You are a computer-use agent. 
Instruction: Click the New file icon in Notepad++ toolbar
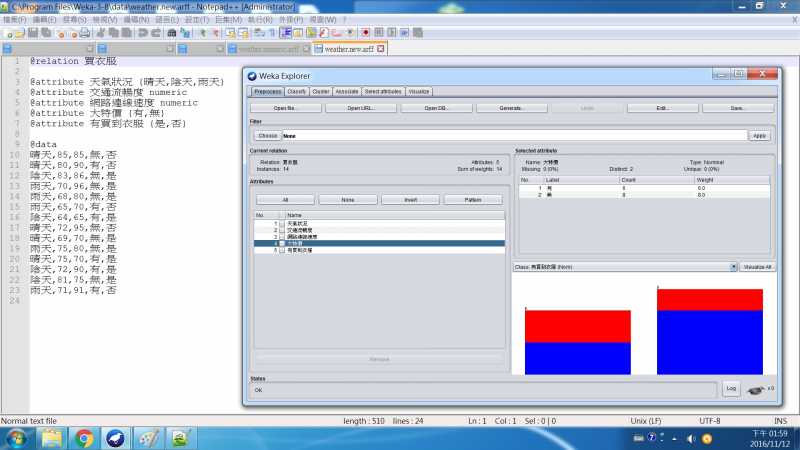pos(8,33)
